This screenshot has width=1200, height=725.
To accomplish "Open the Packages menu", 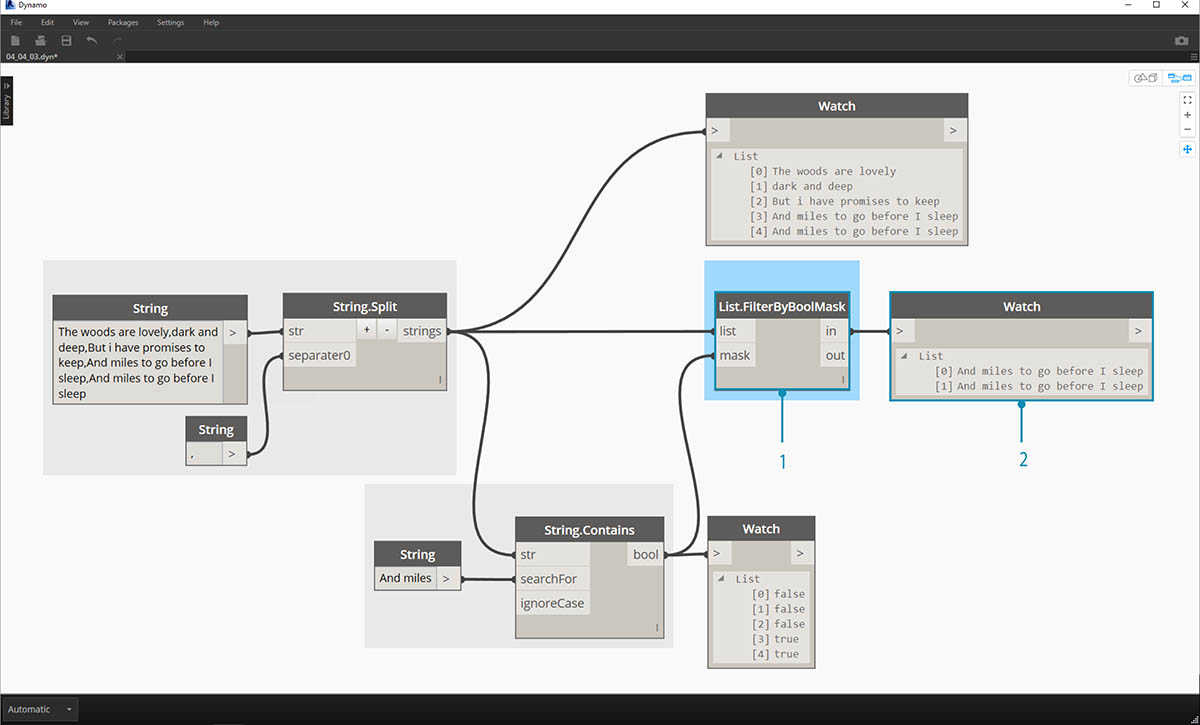I will coord(123,22).
